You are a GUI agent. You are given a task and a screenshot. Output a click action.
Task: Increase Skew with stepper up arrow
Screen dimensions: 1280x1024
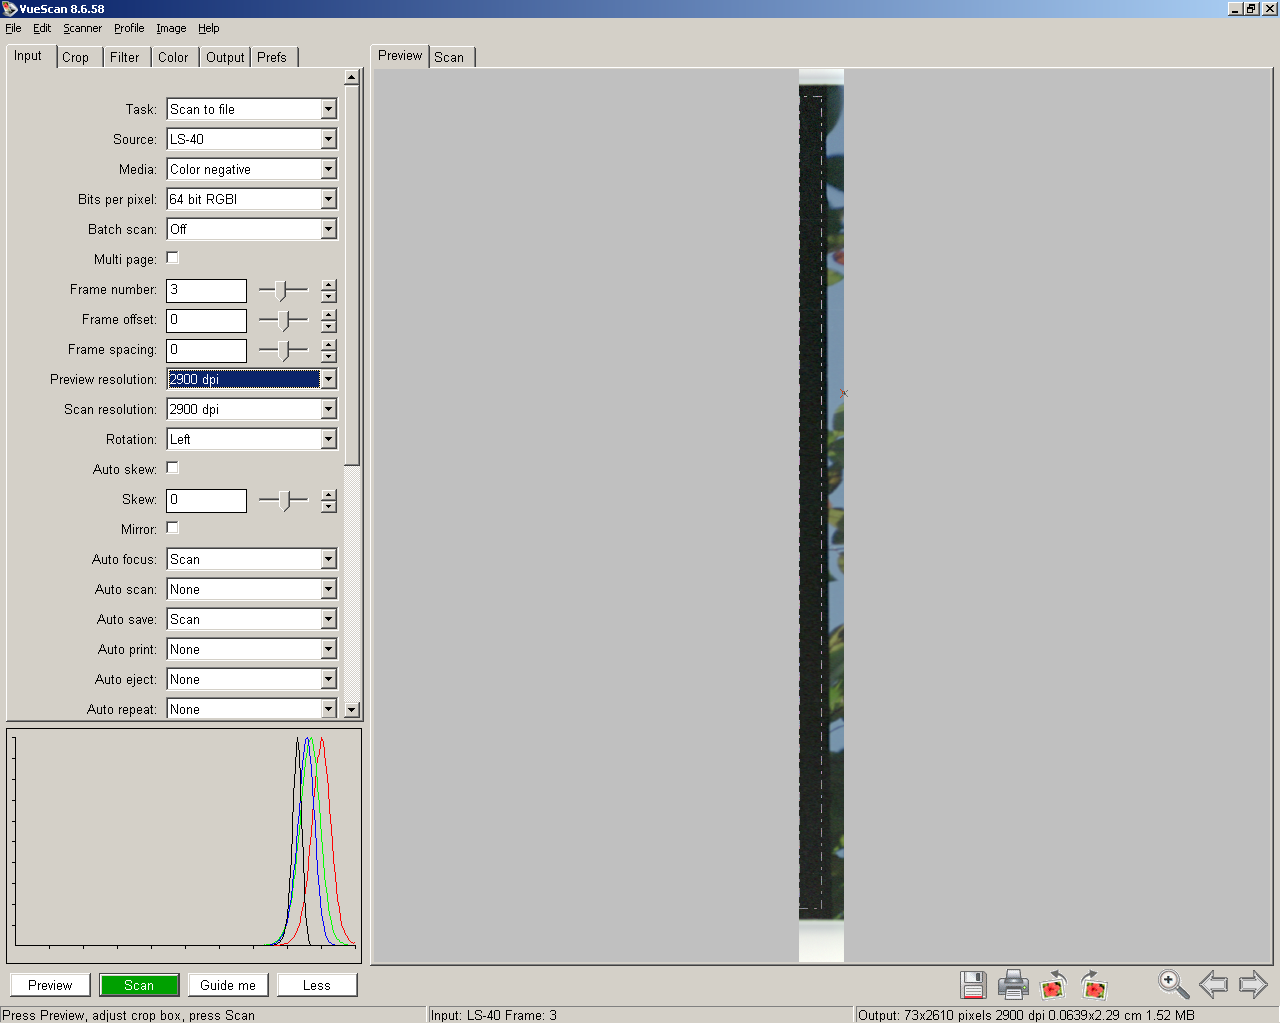(328, 495)
